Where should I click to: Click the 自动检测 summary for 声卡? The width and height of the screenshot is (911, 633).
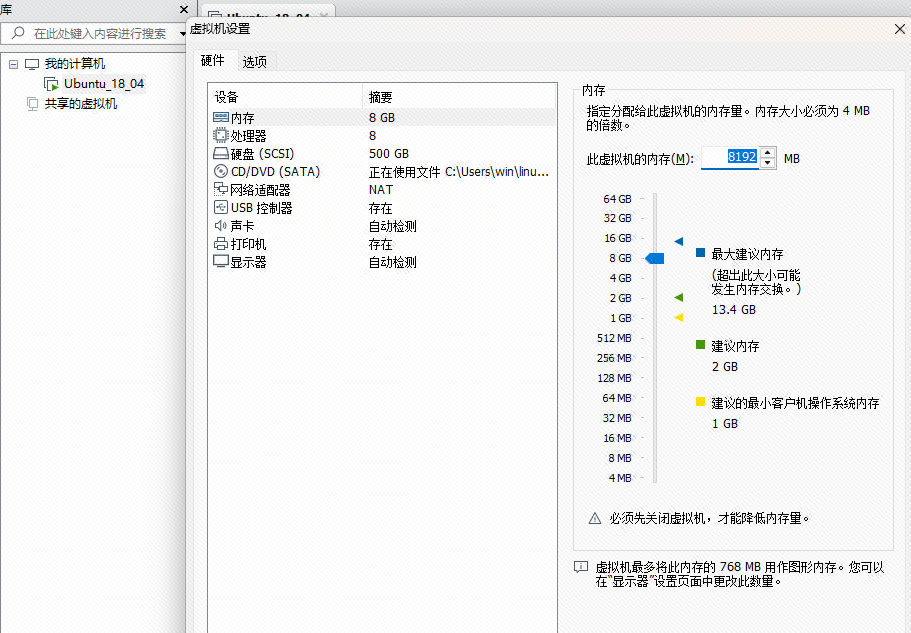tap(392, 226)
